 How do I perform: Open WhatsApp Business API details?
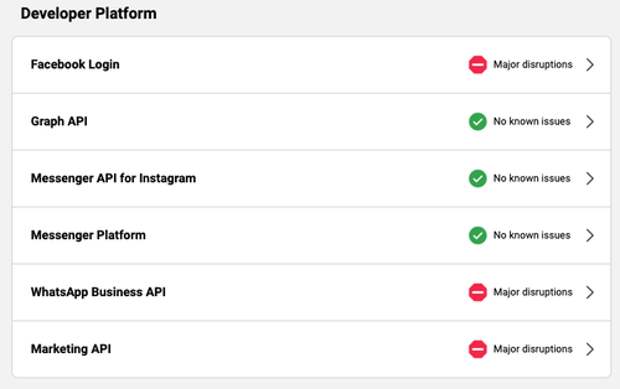312,292
